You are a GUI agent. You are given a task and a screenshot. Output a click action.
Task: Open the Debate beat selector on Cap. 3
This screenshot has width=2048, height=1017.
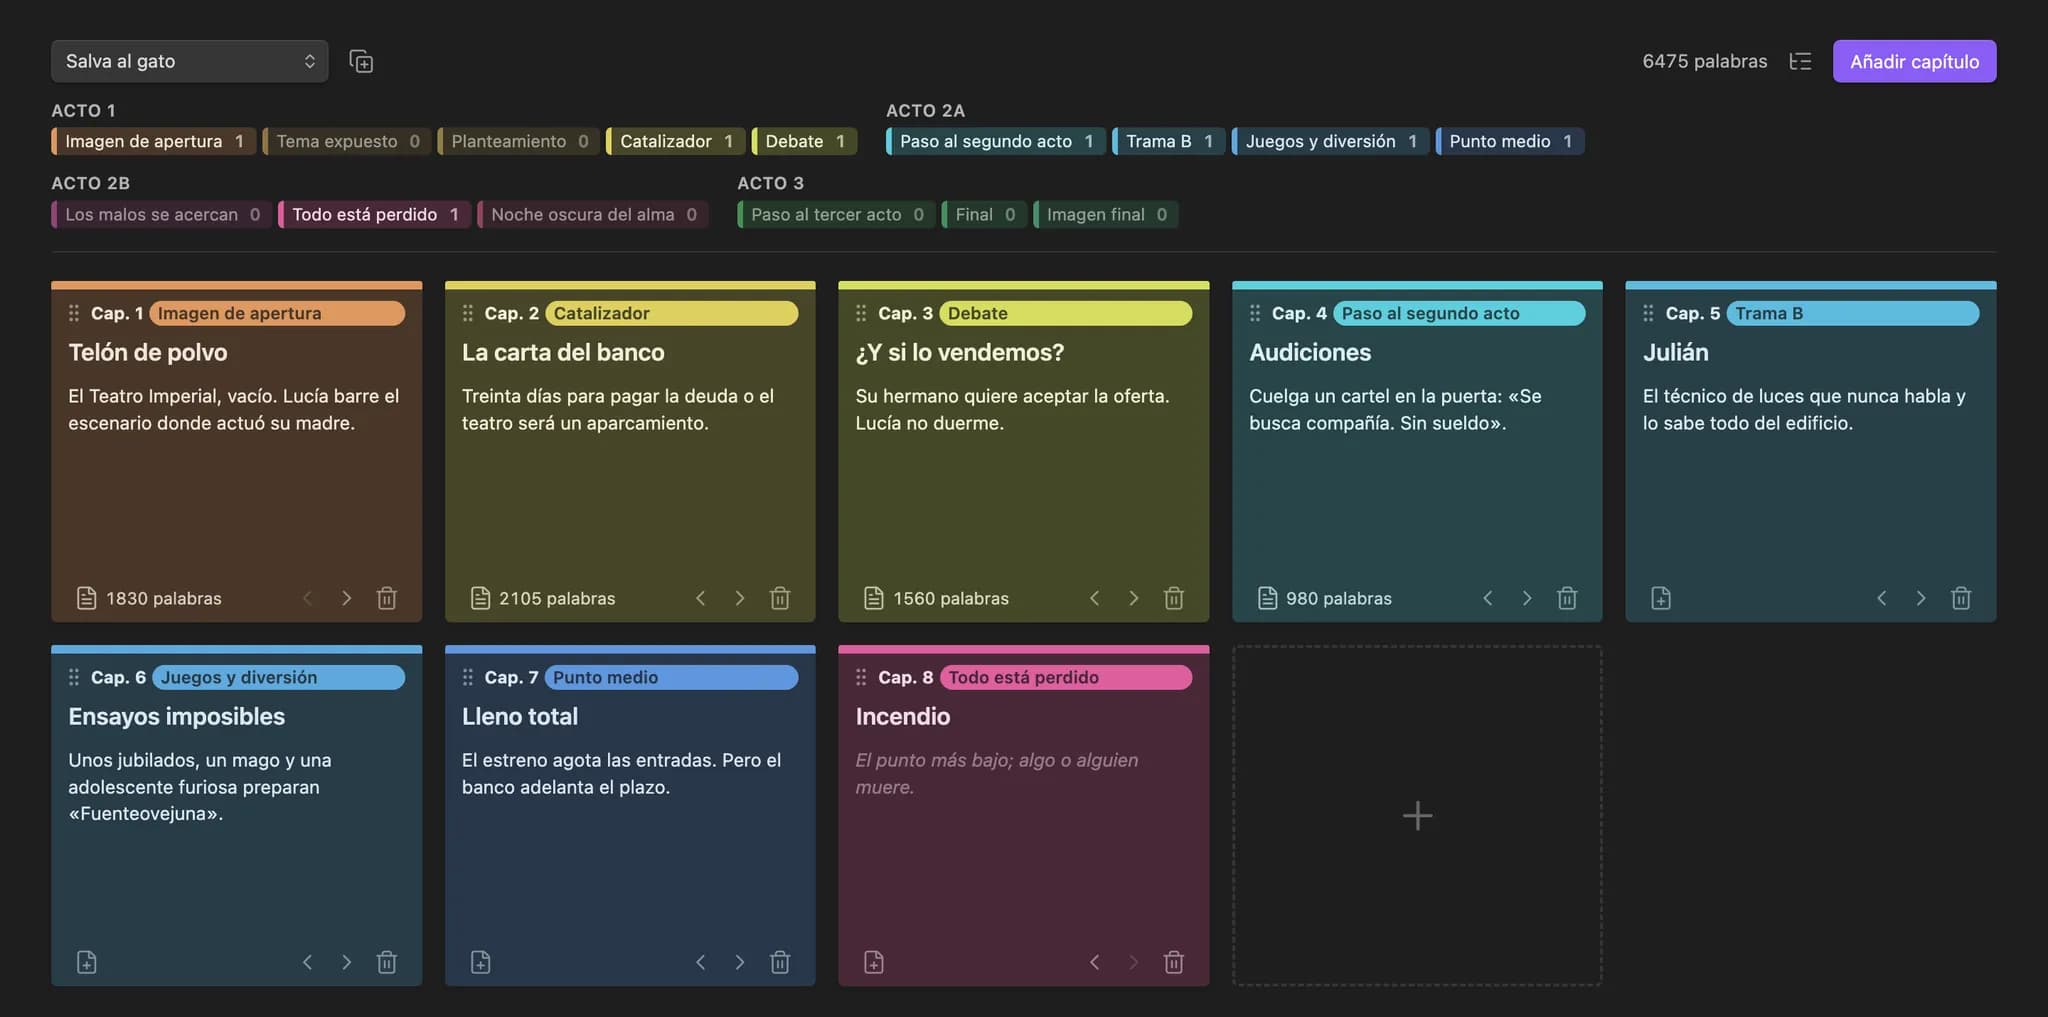[1065, 313]
